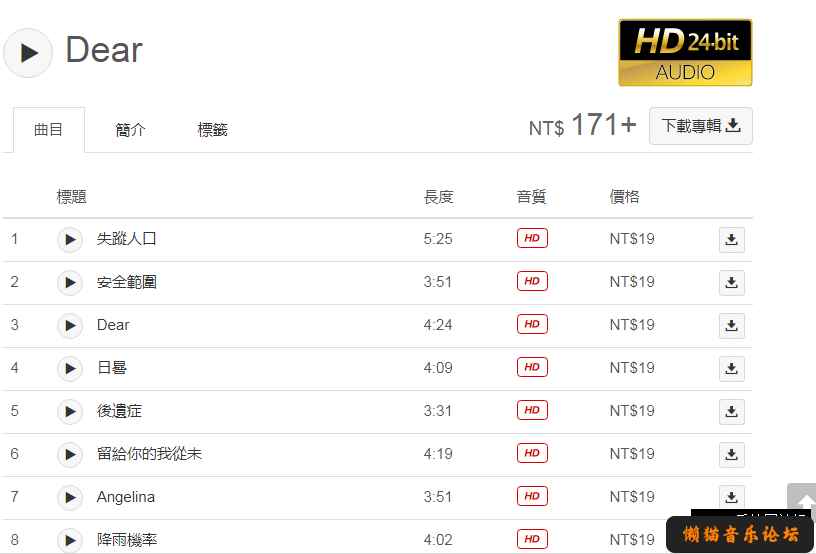Open the 標籤 tab
The image size is (816, 554).
(212, 130)
